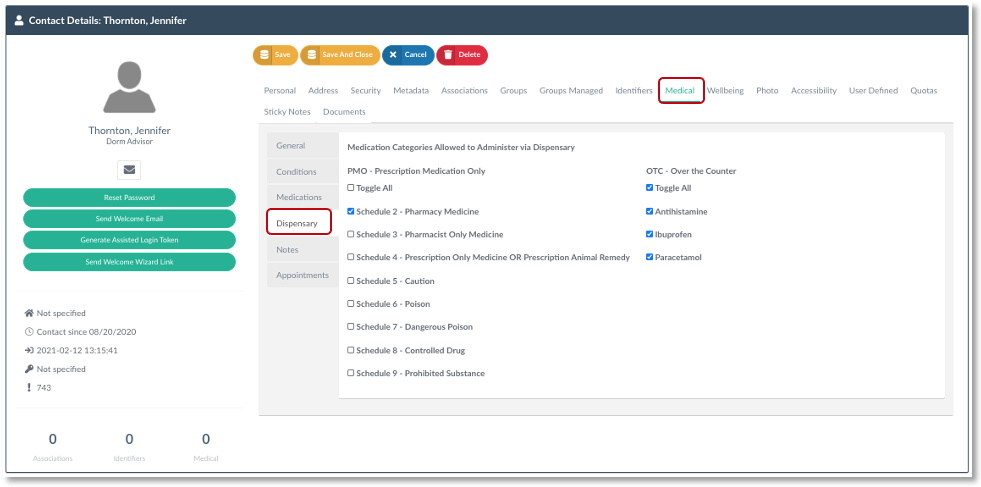The width and height of the screenshot is (981, 487).
Task: Select the Appointments sub-tab
Action: tap(303, 275)
